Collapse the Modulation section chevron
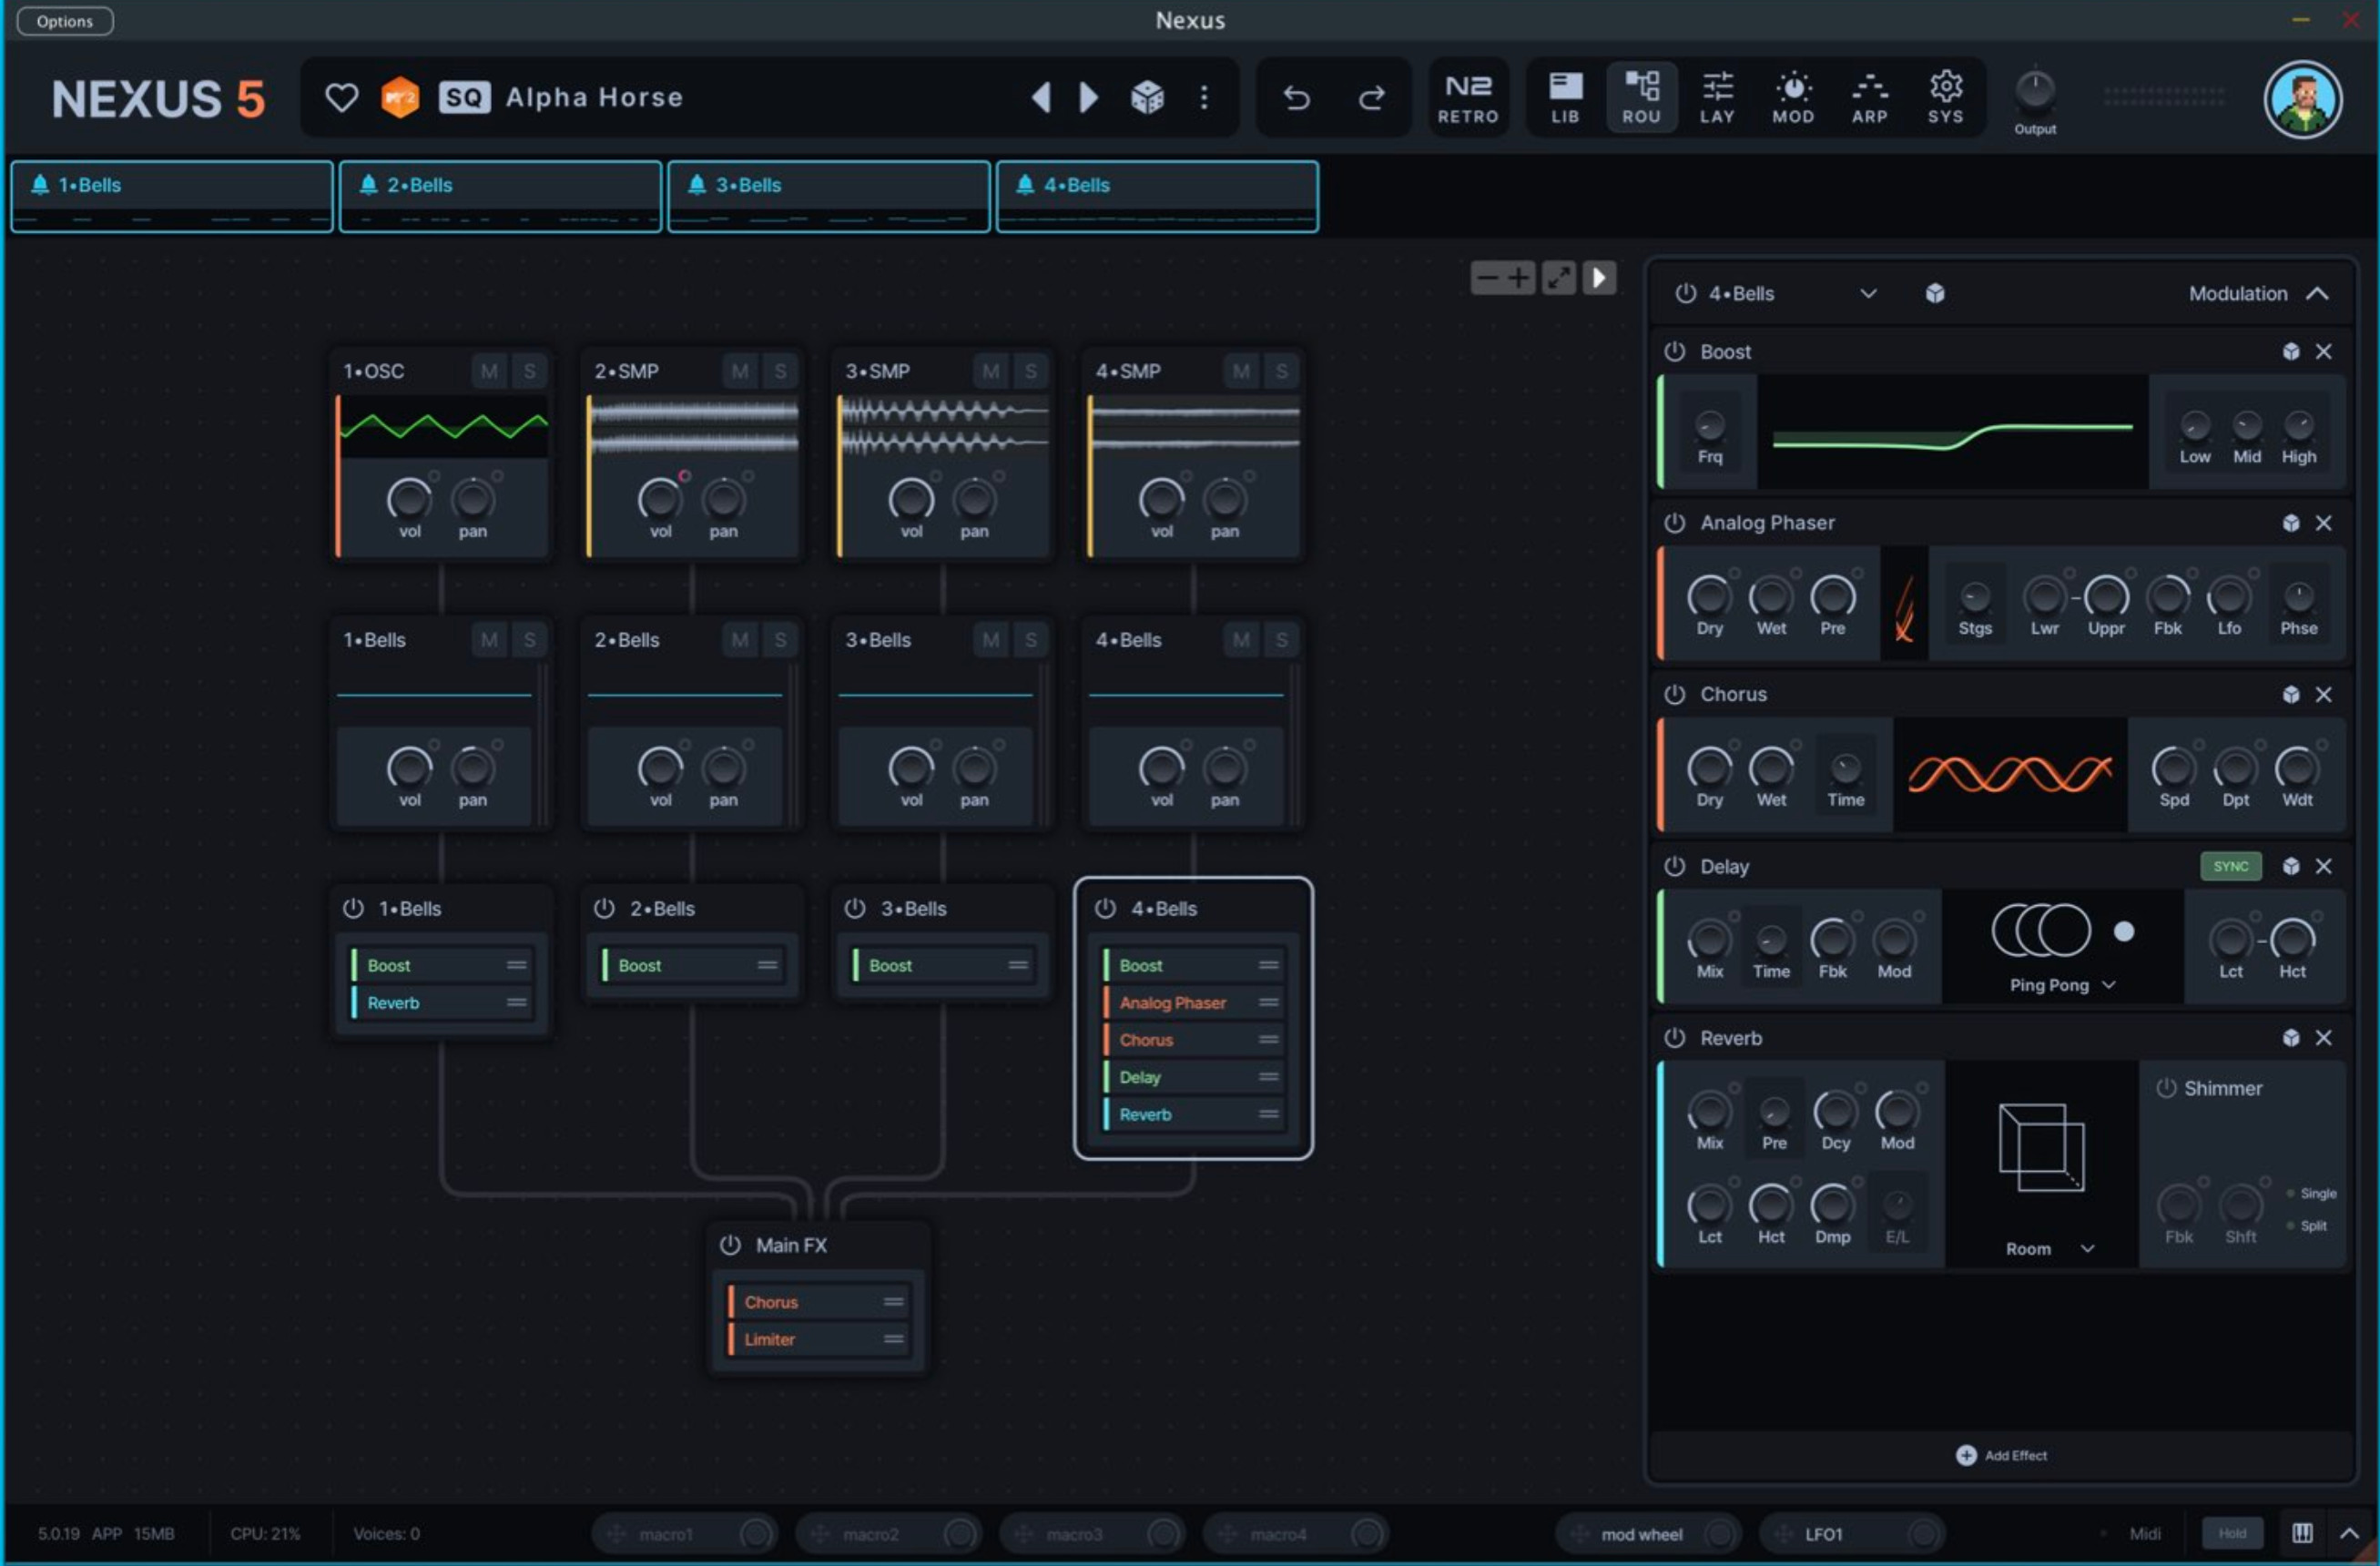The width and height of the screenshot is (2380, 1566). [2317, 293]
